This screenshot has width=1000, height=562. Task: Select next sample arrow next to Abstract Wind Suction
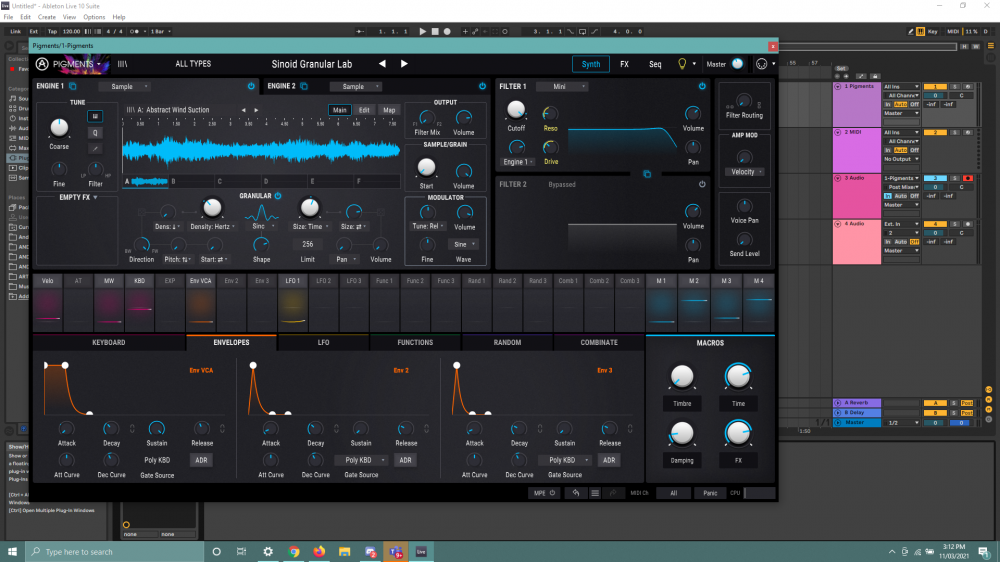[256, 110]
